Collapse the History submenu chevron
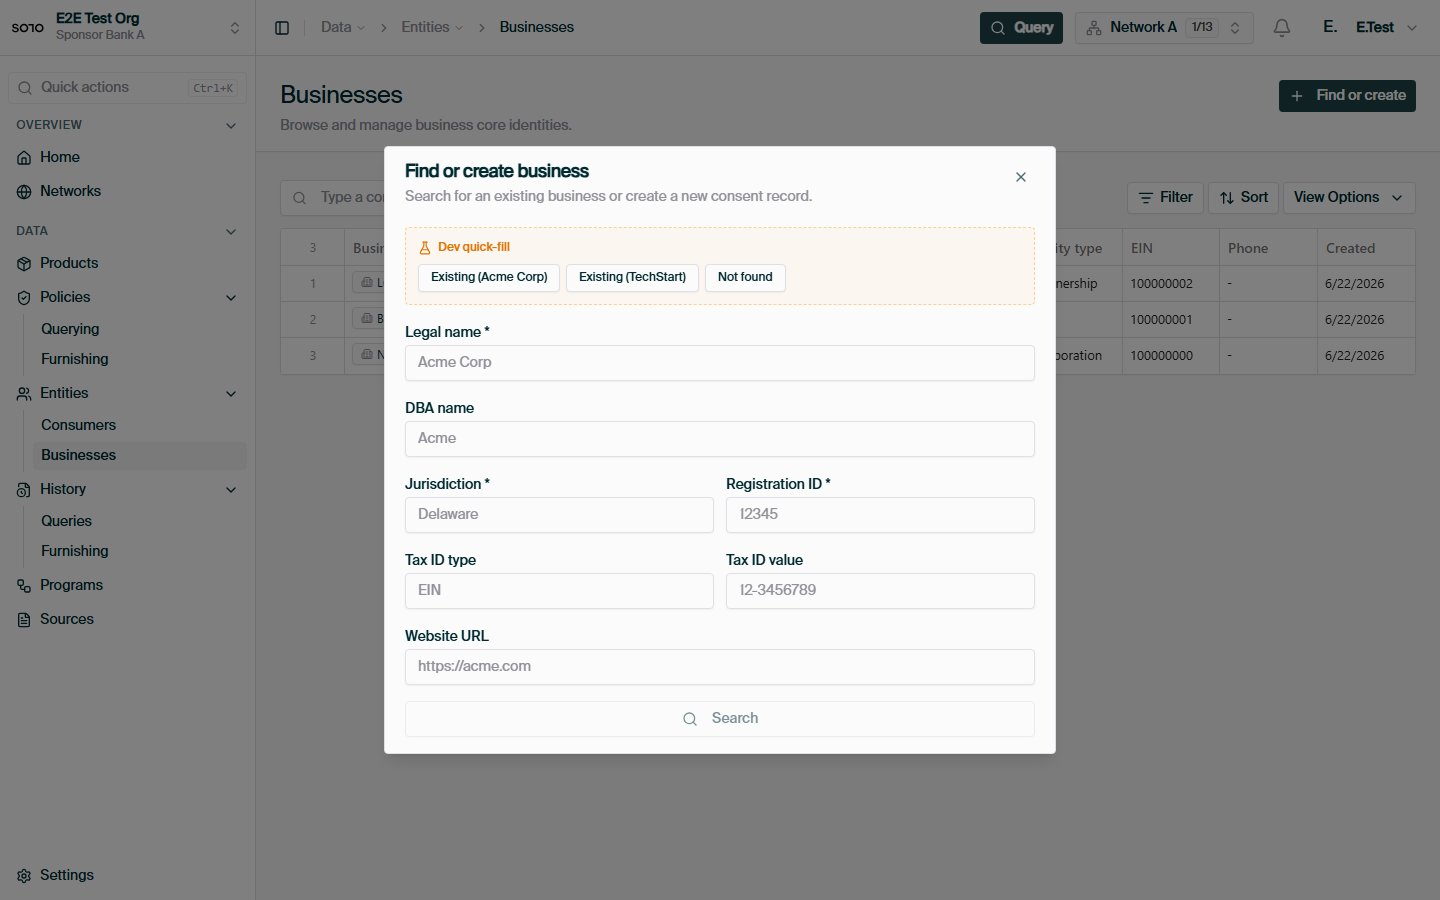 (231, 489)
